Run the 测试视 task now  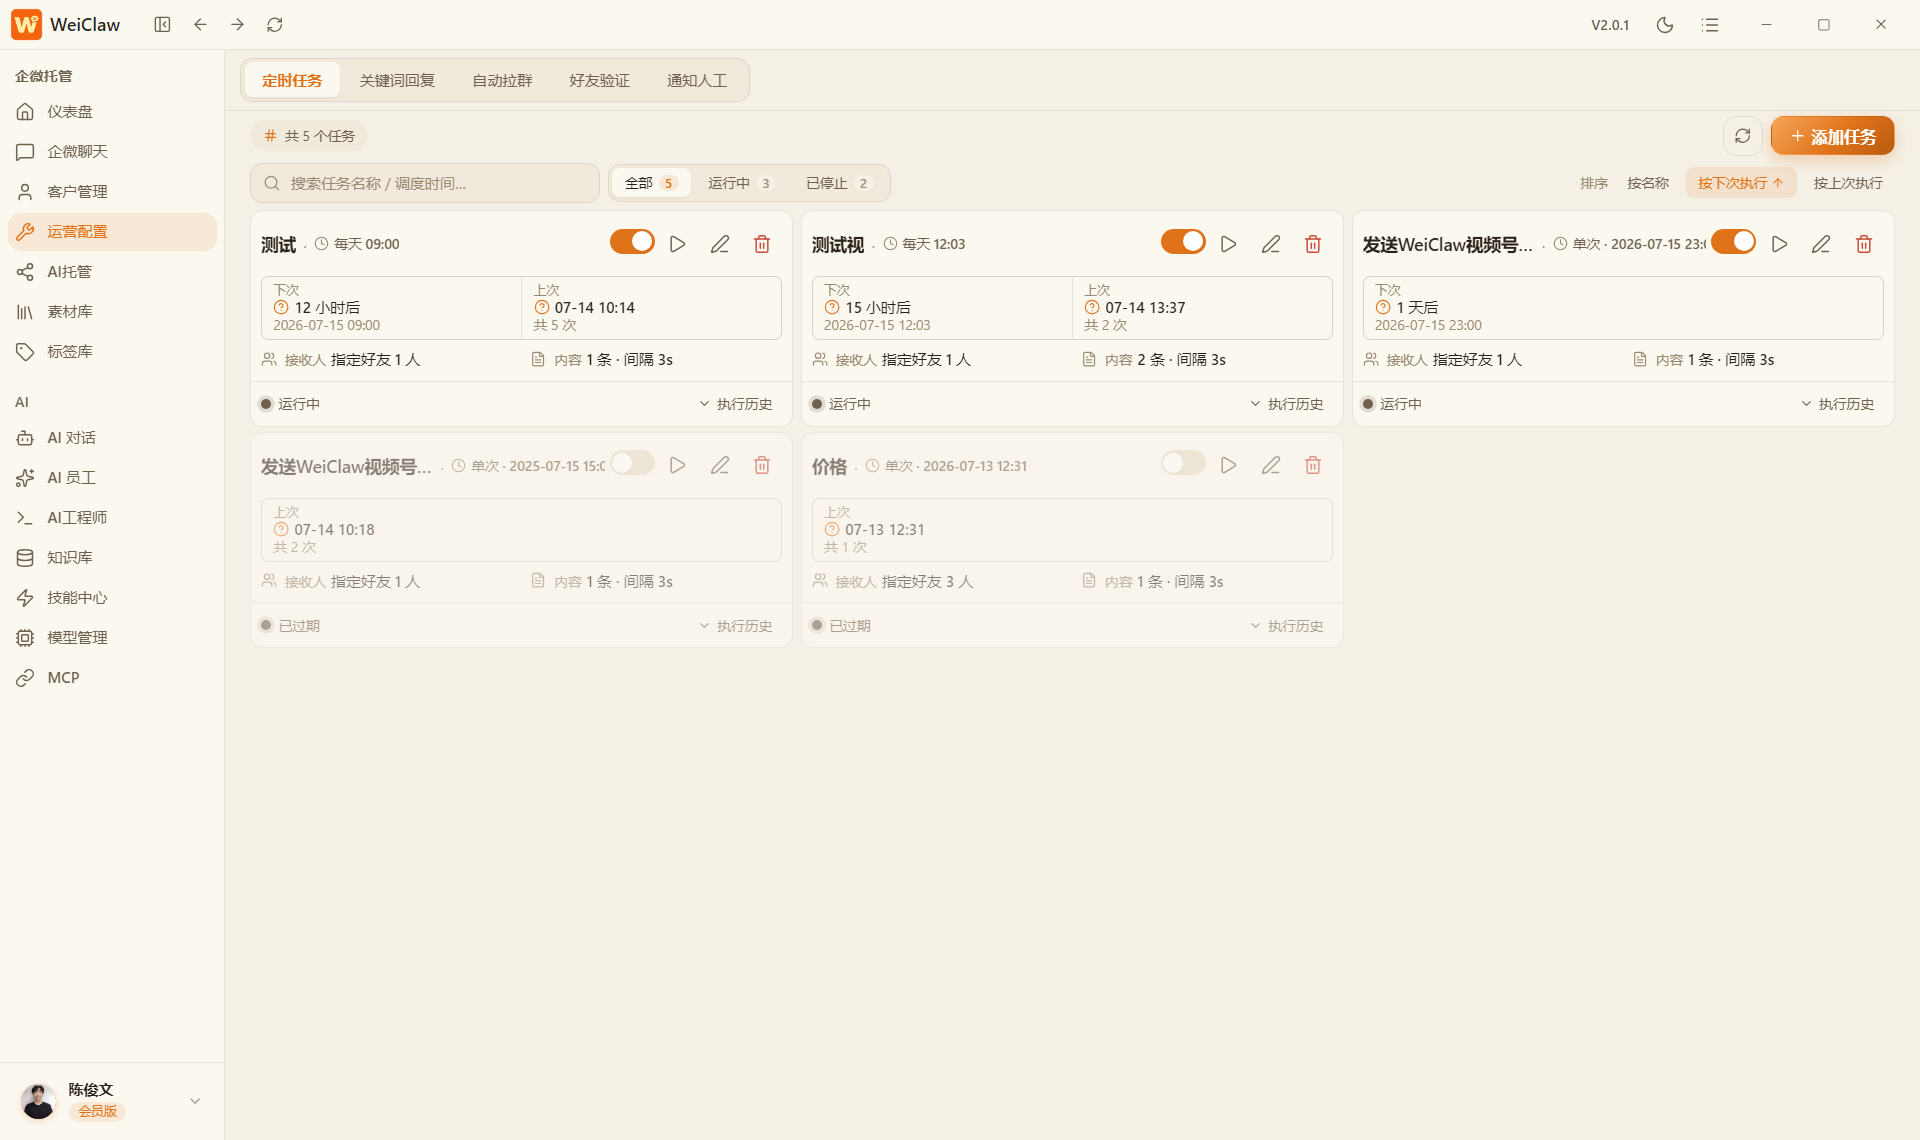1229,244
